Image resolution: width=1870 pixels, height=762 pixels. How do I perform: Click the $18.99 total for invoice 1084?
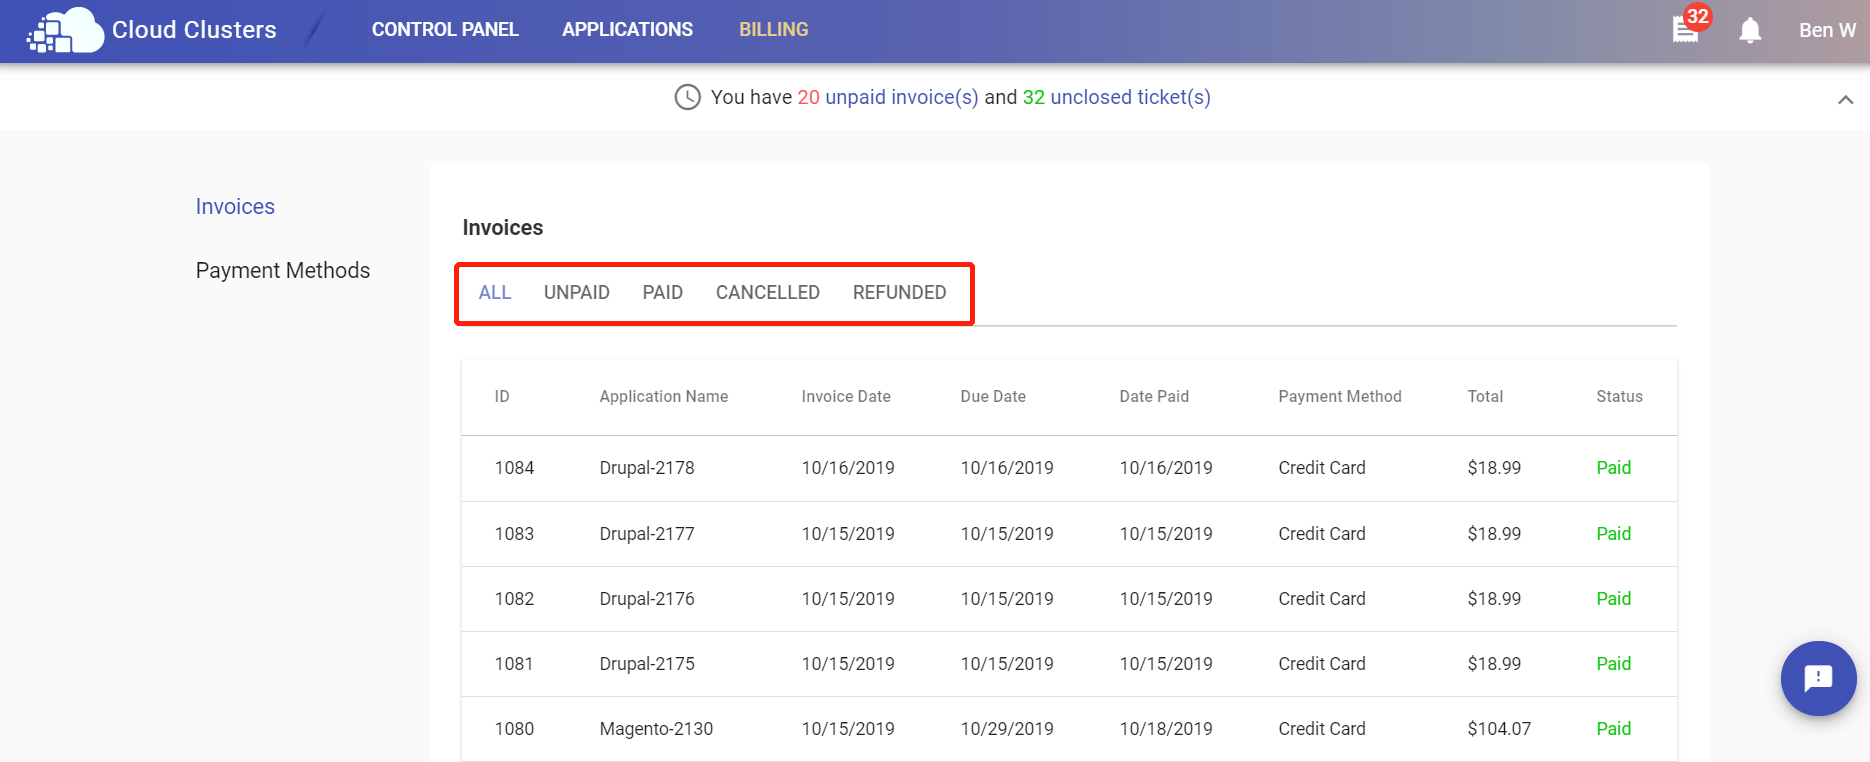pos(1494,467)
